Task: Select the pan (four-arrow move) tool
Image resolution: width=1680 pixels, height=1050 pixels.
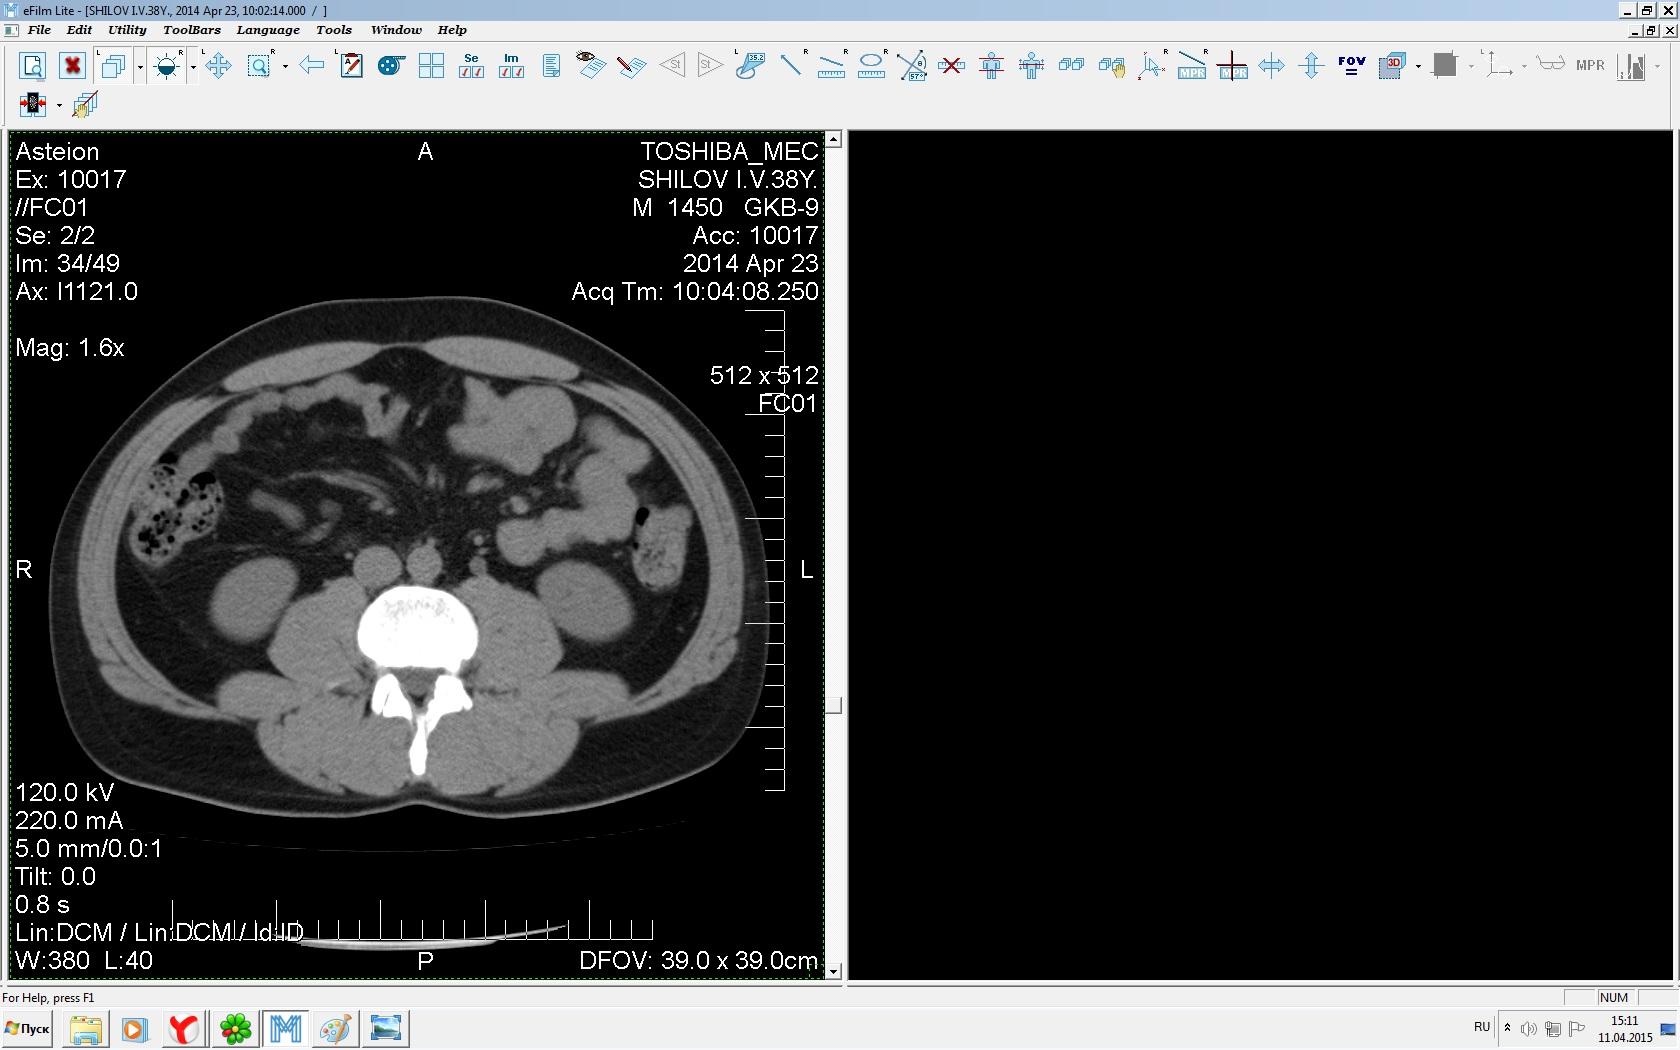Action: [218, 66]
